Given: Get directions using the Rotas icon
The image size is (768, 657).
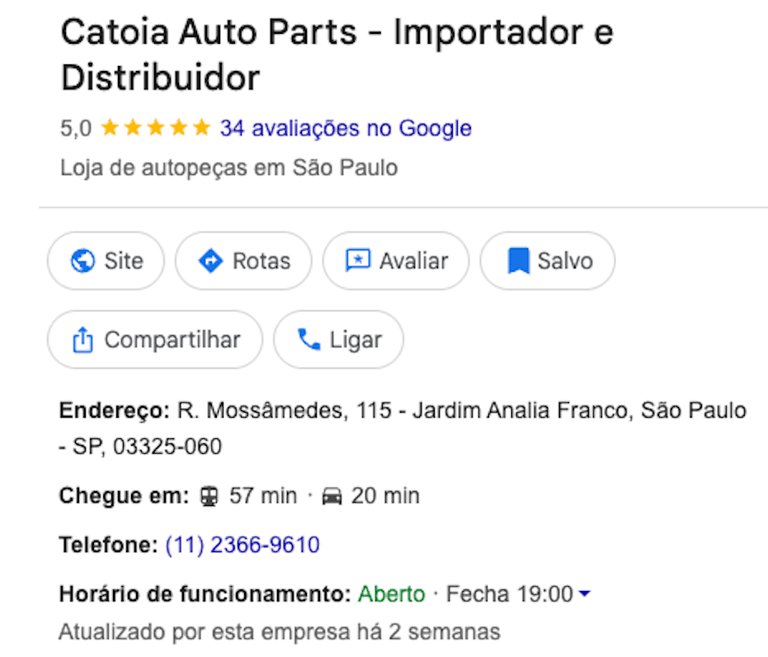Looking at the screenshot, I should pos(210,261).
